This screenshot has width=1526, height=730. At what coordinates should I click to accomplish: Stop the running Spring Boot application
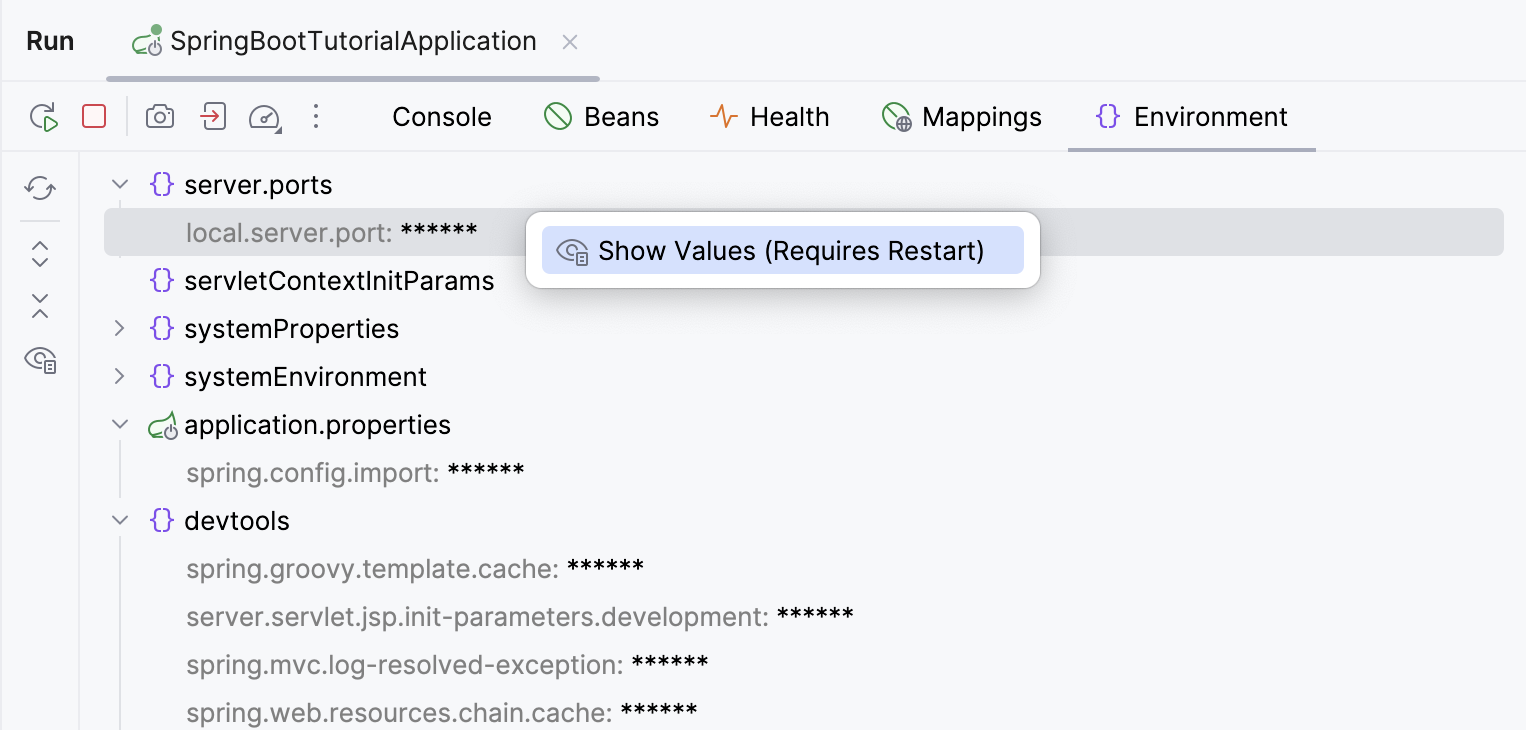[94, 117]
